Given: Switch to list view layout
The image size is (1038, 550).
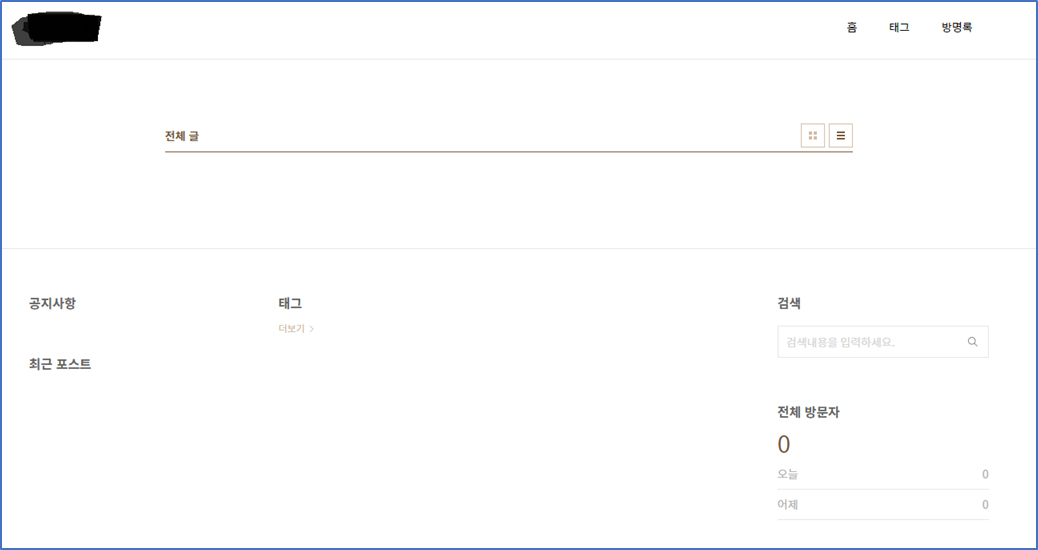Looking at the screenshot, I should (841, 136).
